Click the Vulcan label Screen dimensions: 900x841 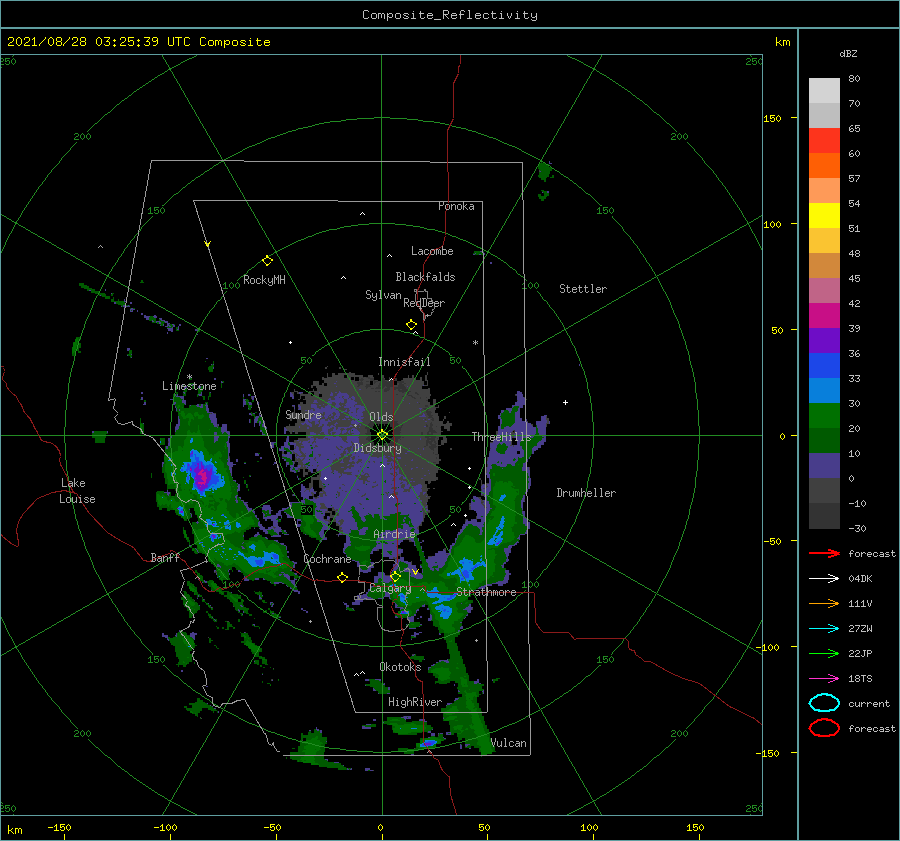pos(508,743)
